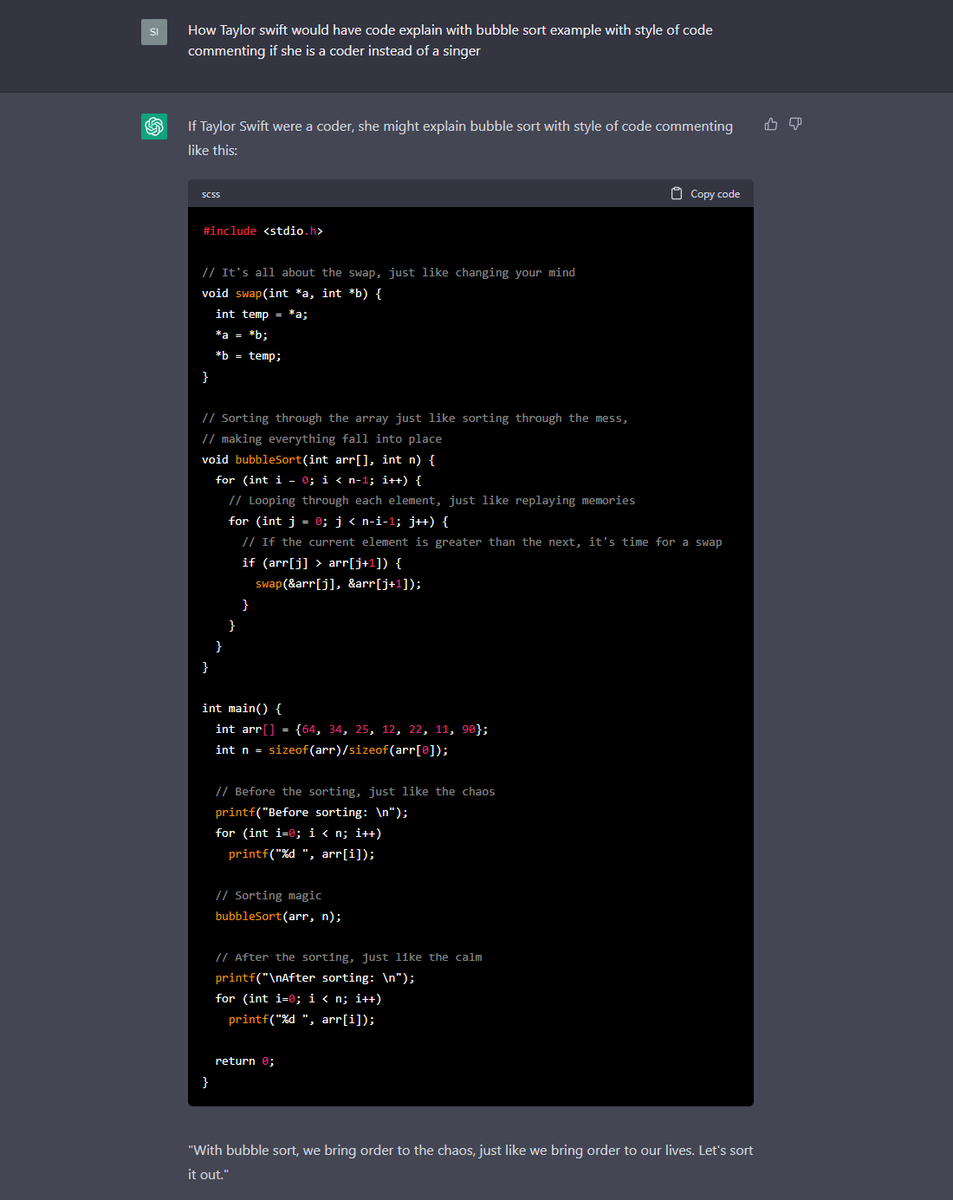The height and width of the screenshot is (1200, 953).
Task: Click comment 'making everything fall into place'
Action: click(x=322, y=439)
